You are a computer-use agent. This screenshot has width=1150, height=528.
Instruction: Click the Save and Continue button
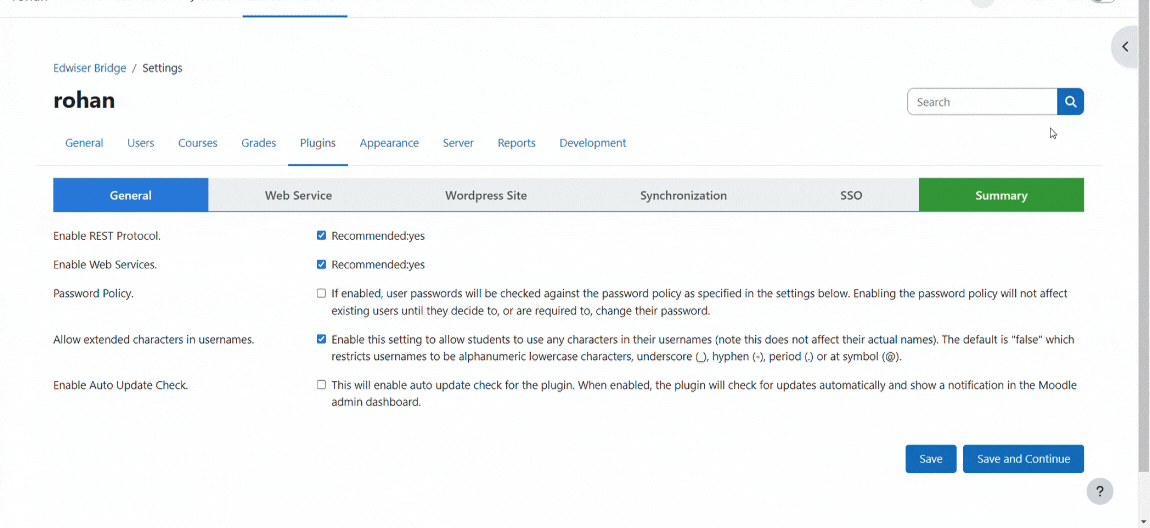coord(1023,459)
